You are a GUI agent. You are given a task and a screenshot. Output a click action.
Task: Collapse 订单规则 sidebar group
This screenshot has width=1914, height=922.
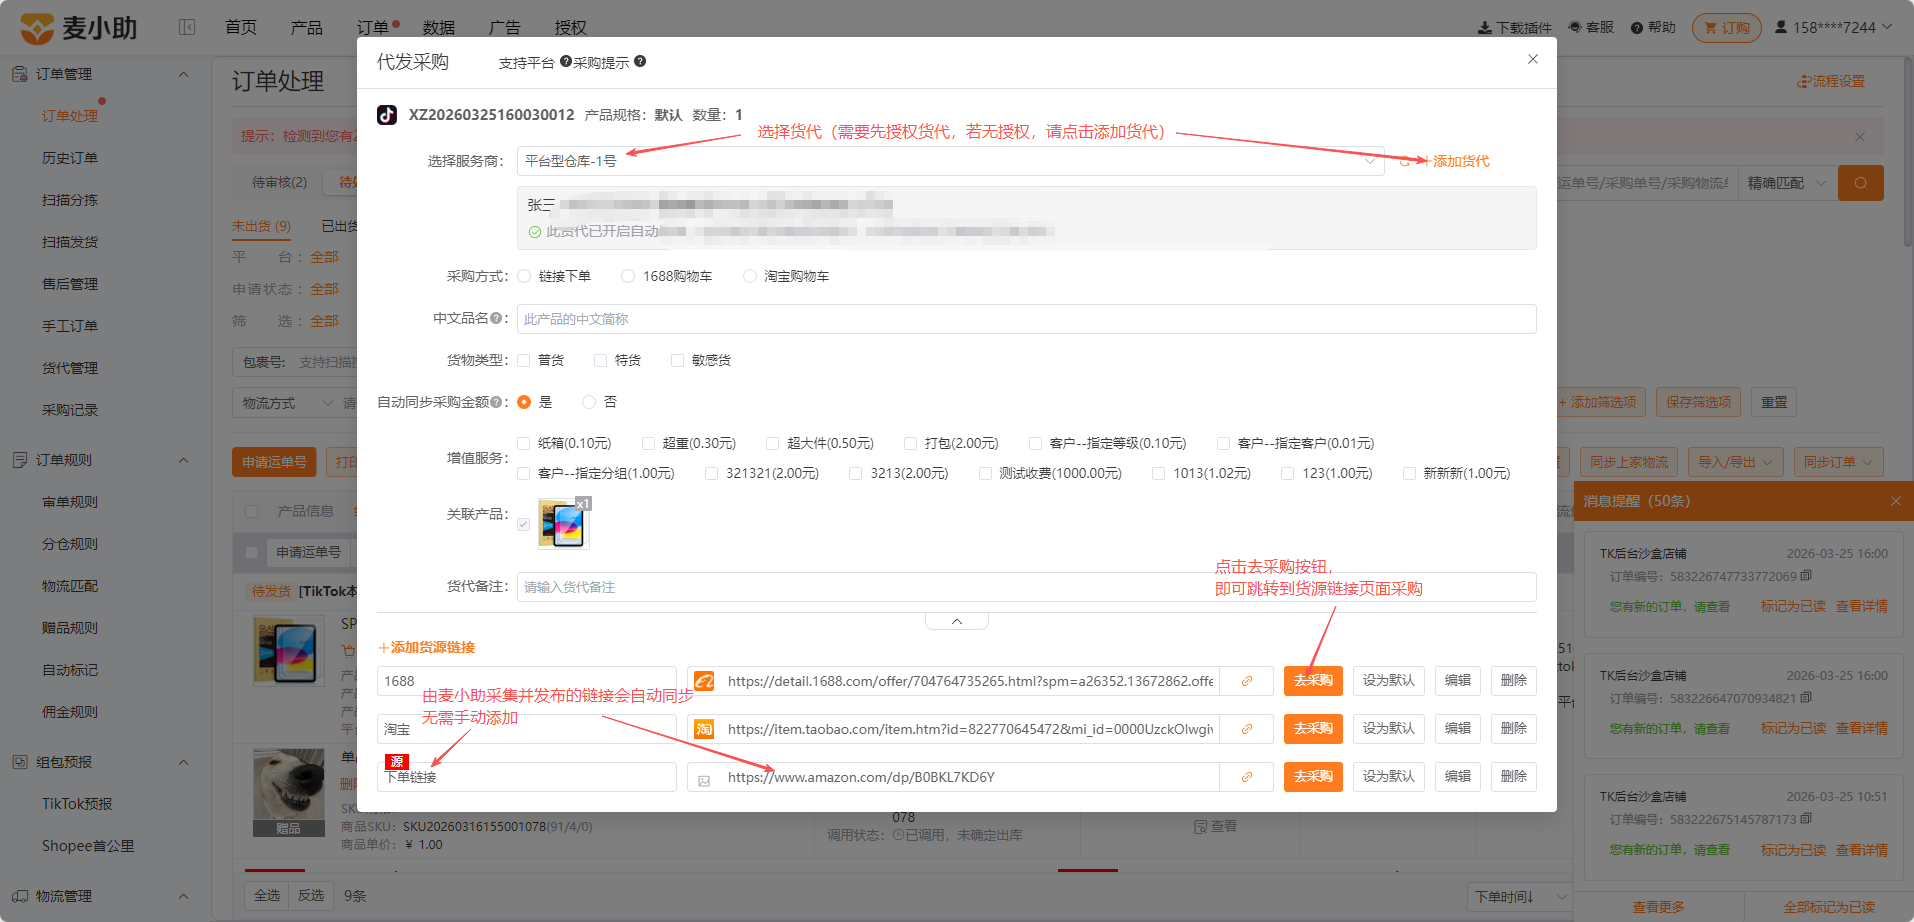click(x=183, y=460)
